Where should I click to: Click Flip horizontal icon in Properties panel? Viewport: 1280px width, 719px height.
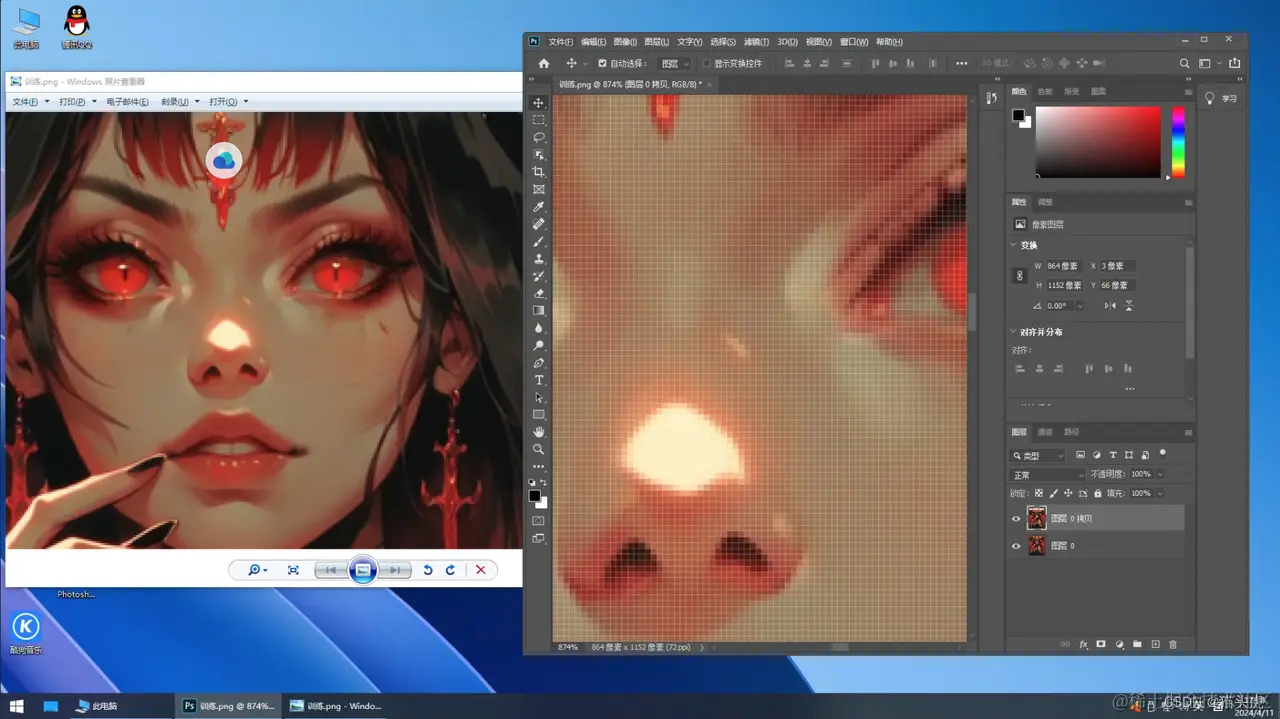coord(1110,306)
